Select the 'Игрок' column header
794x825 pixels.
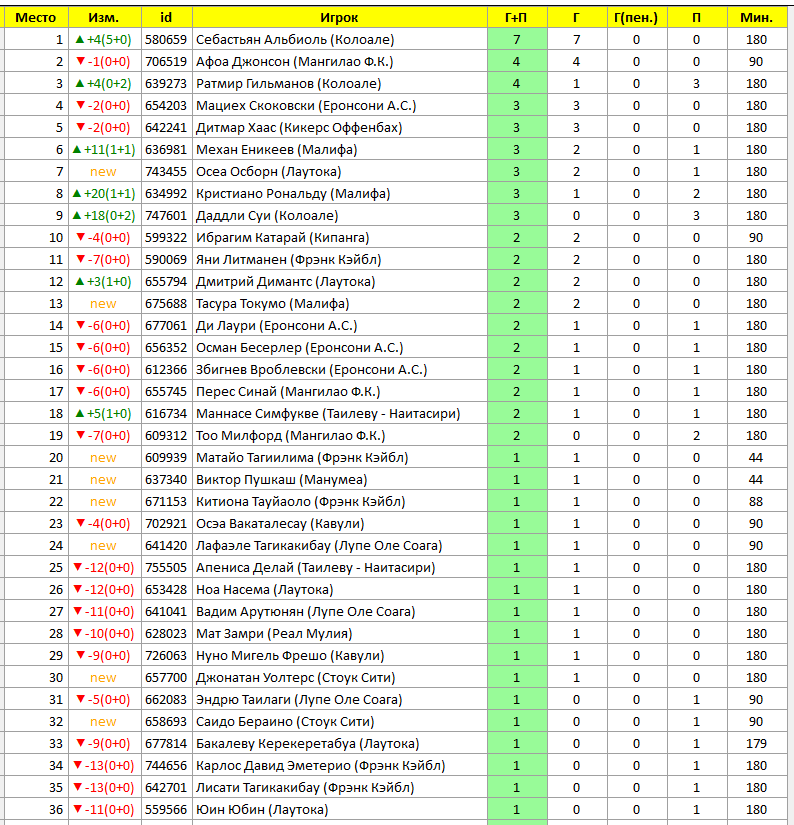[x=339, y=17]
